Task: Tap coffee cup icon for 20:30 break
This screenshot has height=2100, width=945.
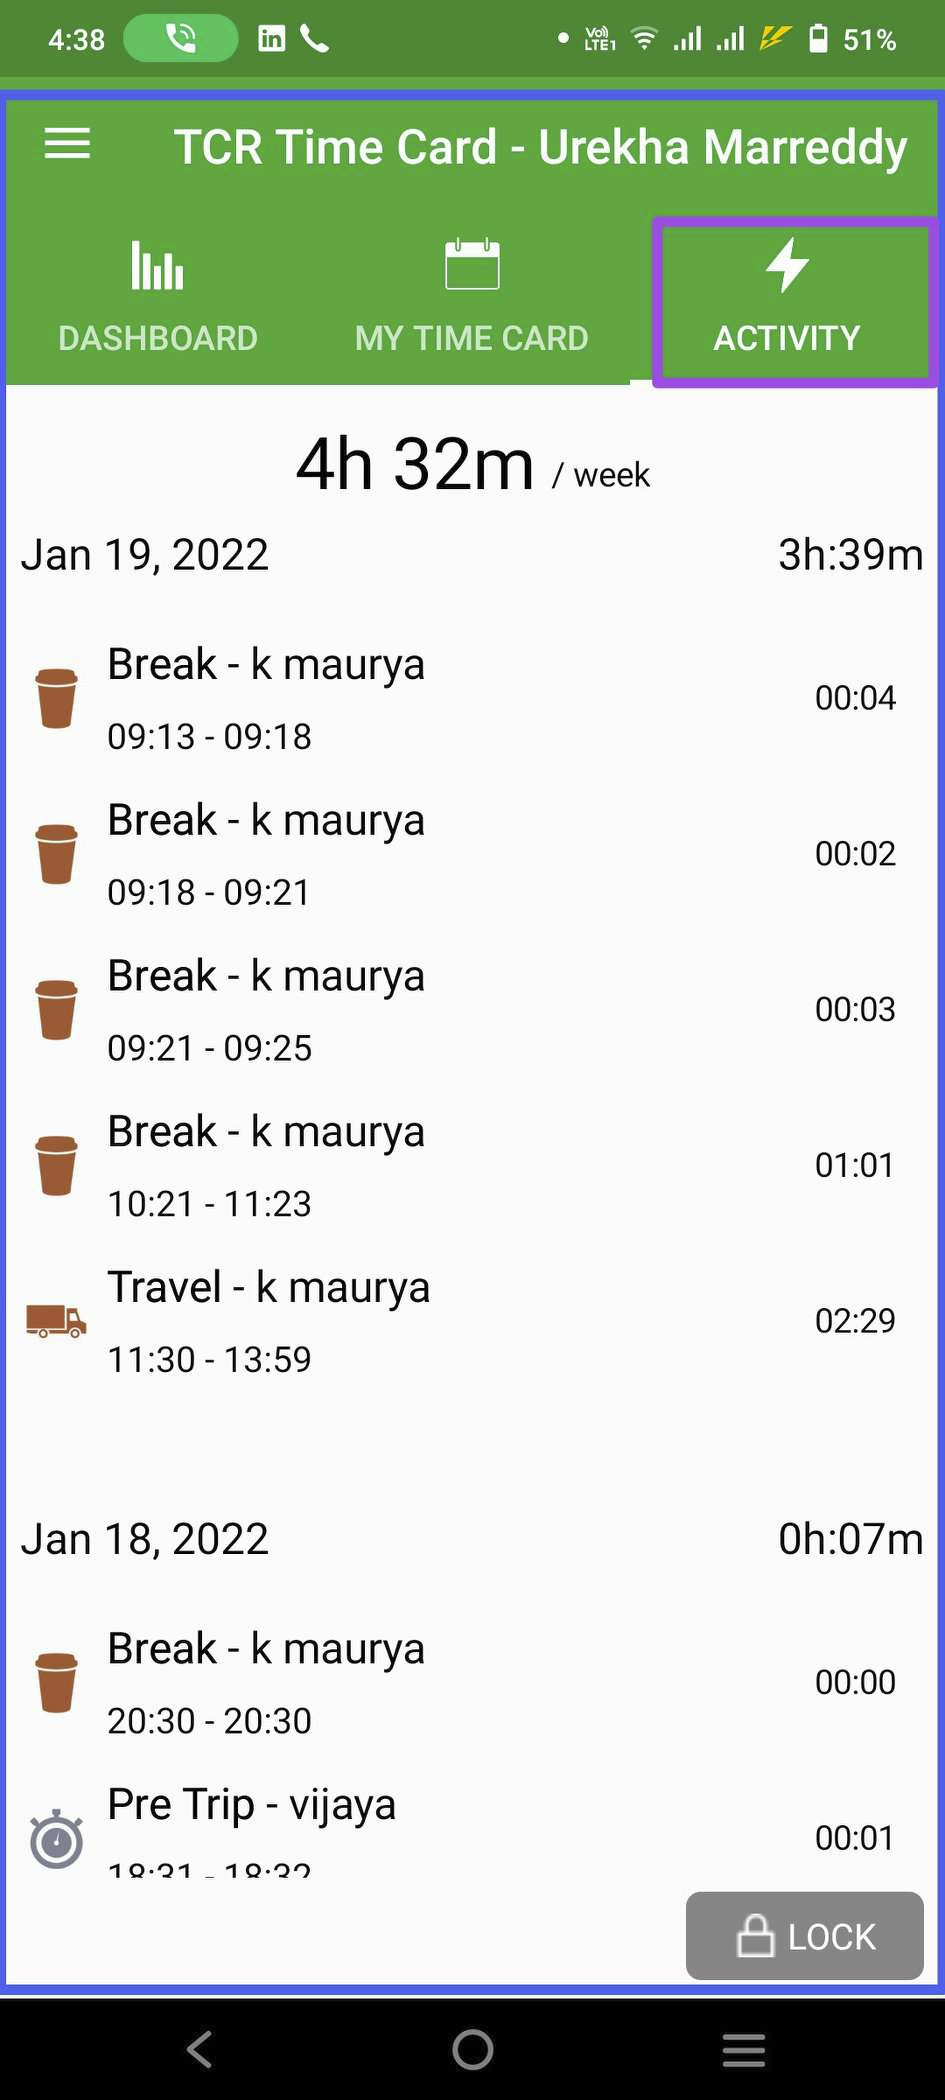Action: tap(56, 1682)
